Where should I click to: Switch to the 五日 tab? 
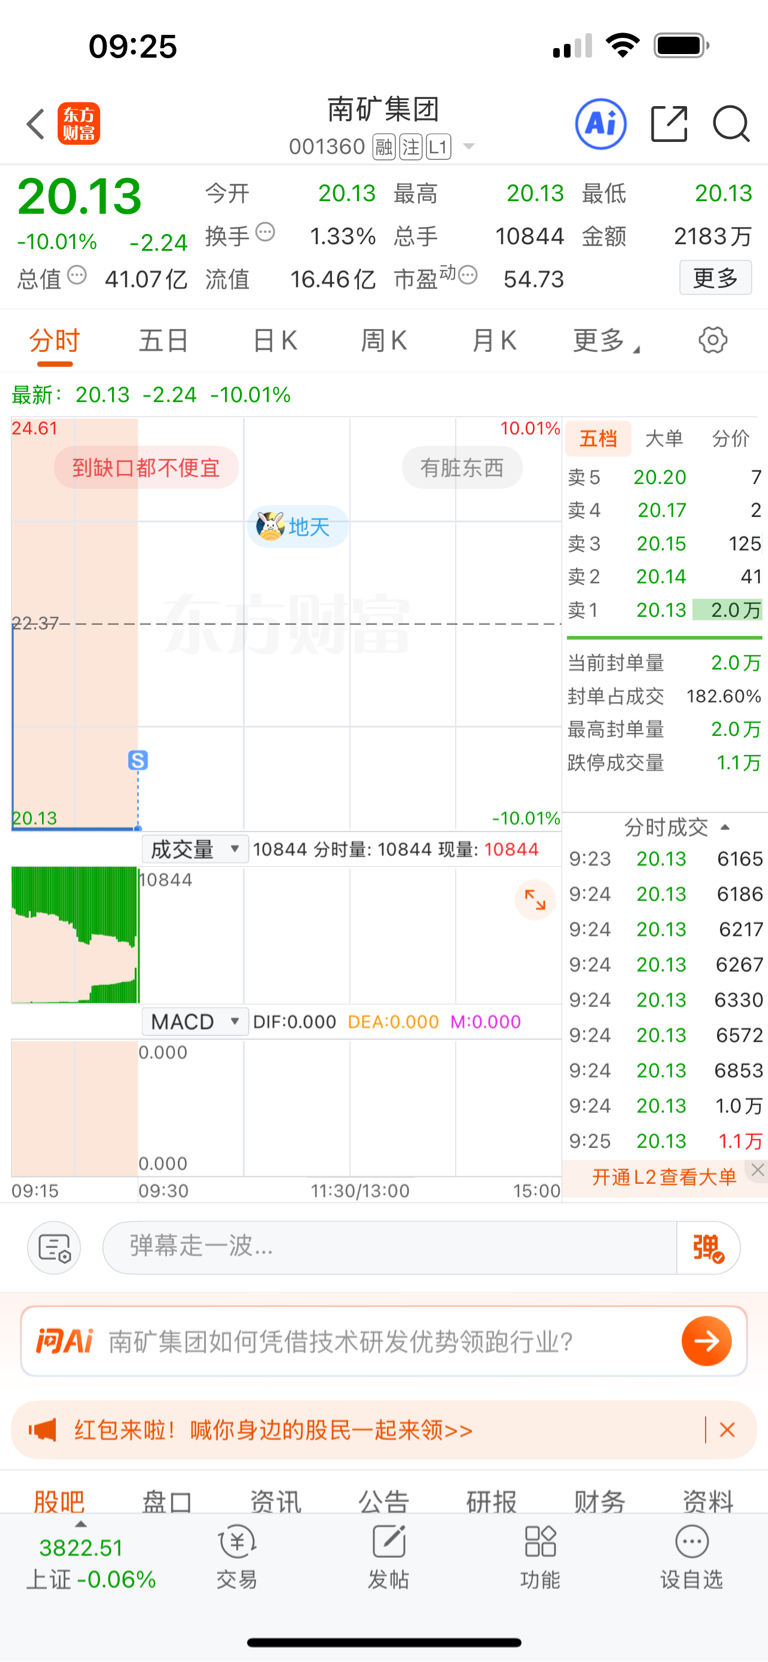point(163,341)
